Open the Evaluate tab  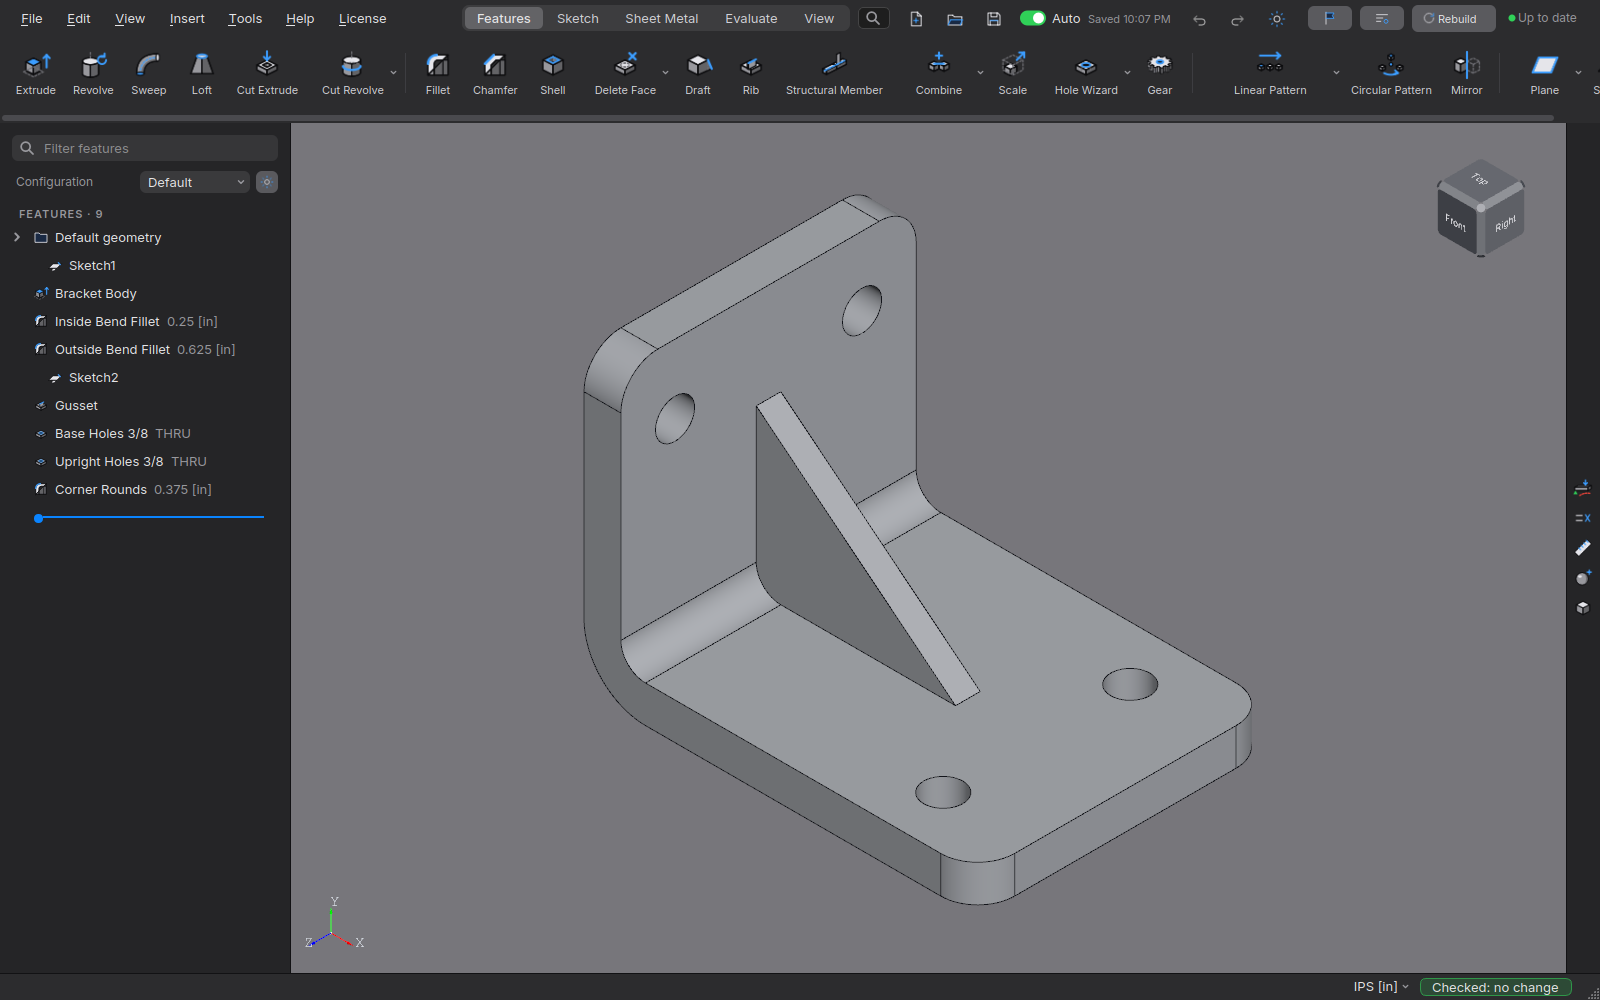click(751, 18)
